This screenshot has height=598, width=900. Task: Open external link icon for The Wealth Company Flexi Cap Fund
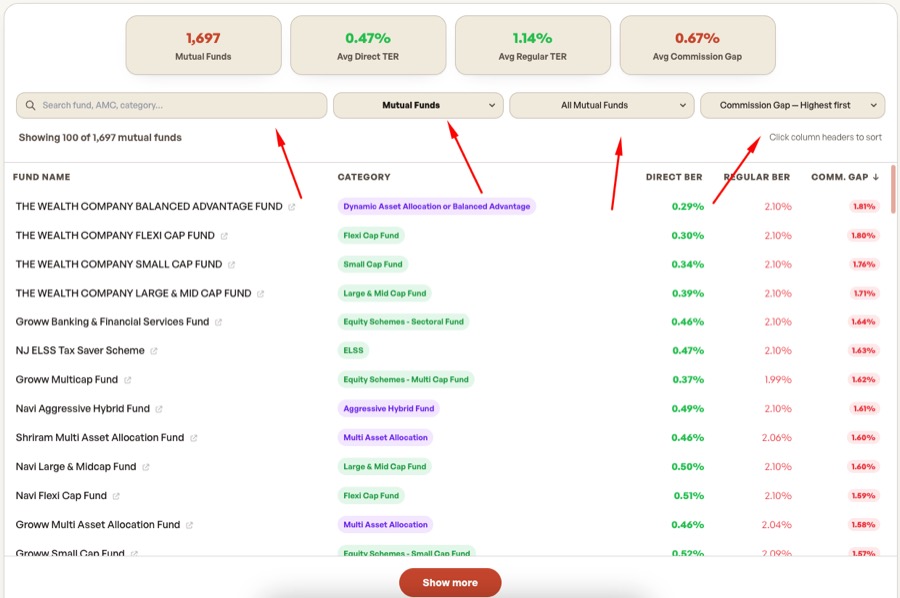(224, 236)
